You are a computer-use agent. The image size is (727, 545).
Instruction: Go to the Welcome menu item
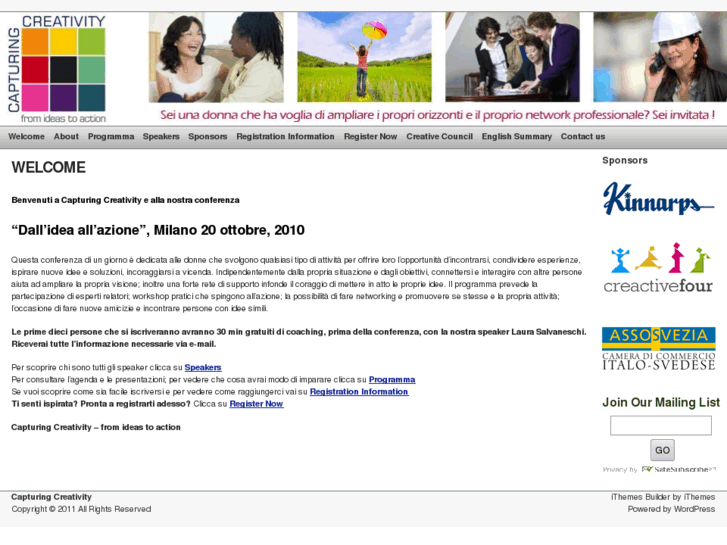coord(26,137)
